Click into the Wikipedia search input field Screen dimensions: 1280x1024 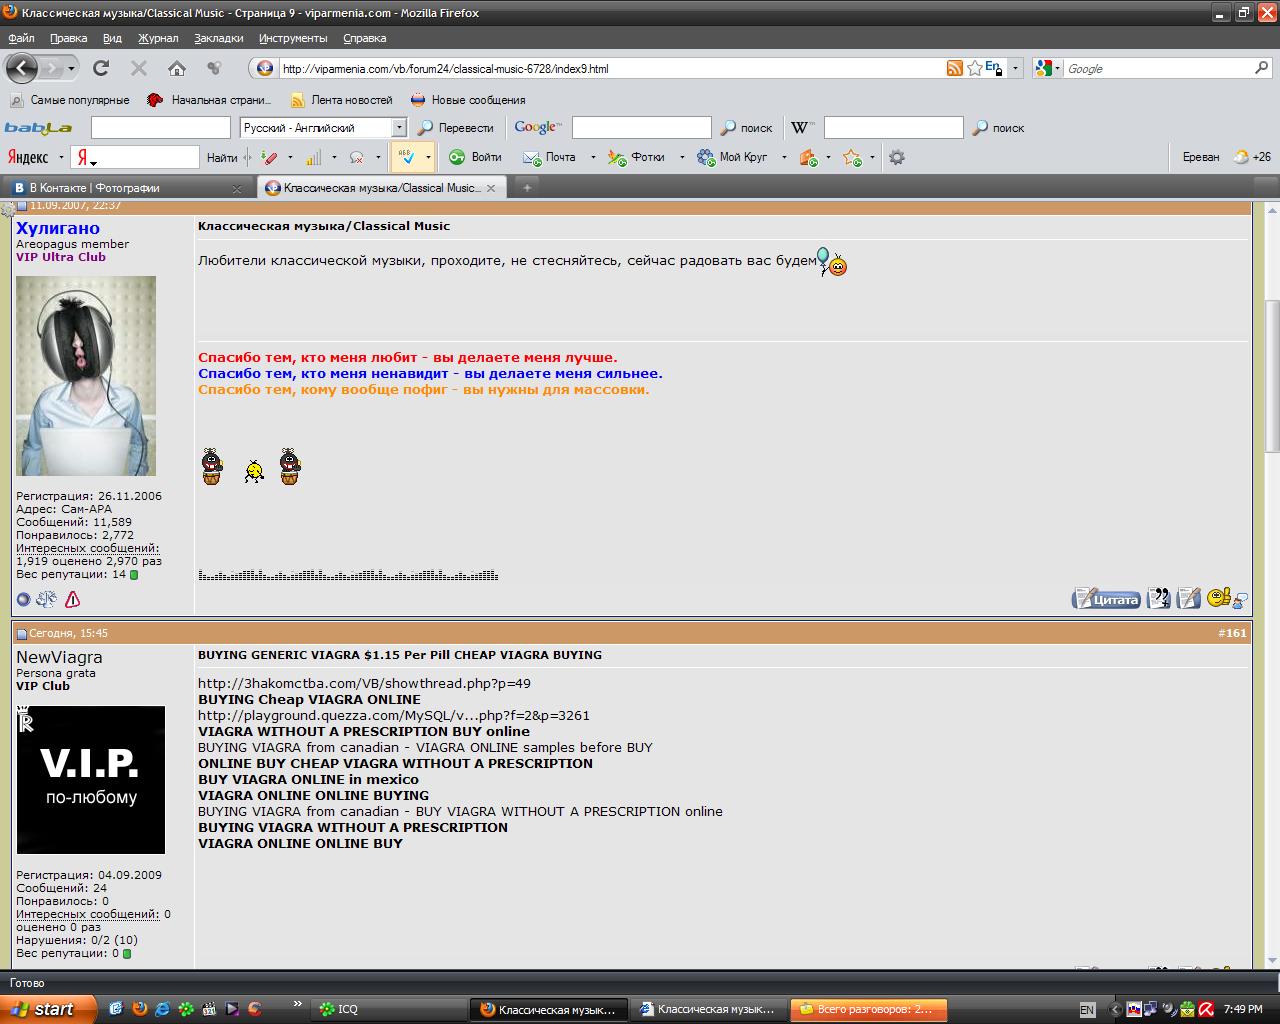tap(892, 128)
